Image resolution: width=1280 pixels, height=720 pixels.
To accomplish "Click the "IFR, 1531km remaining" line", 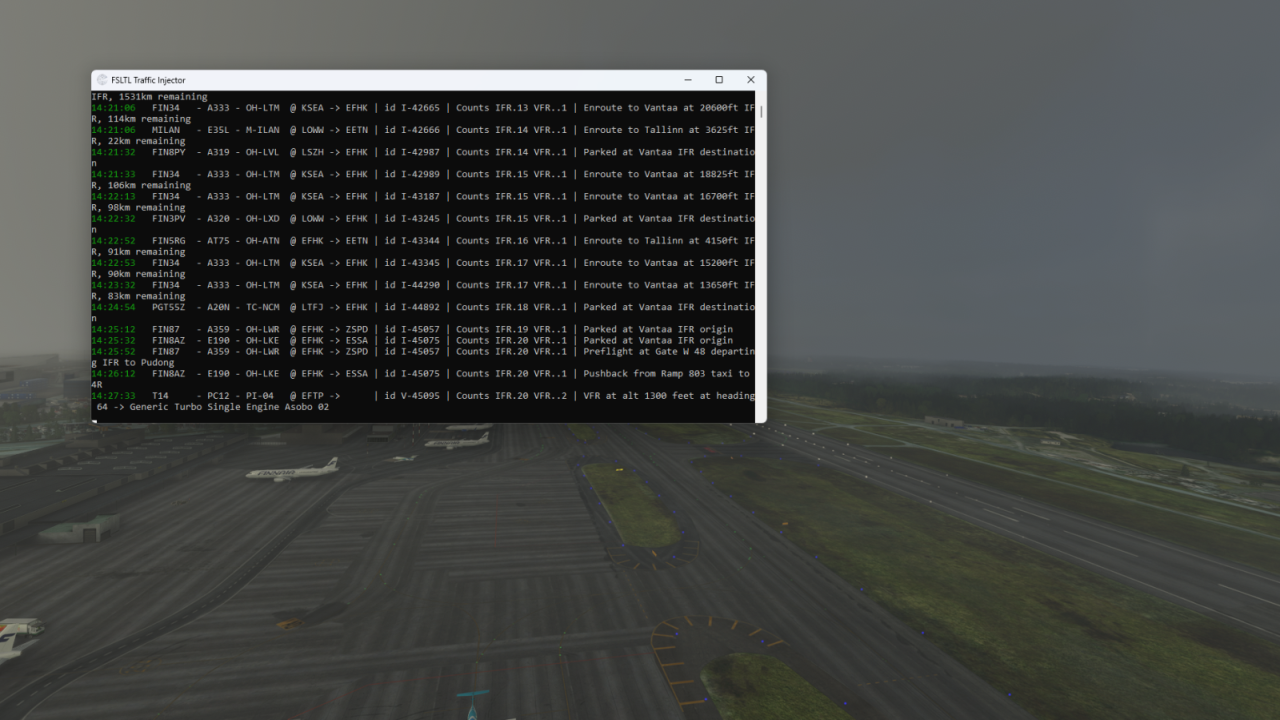I will coord(149,97).
